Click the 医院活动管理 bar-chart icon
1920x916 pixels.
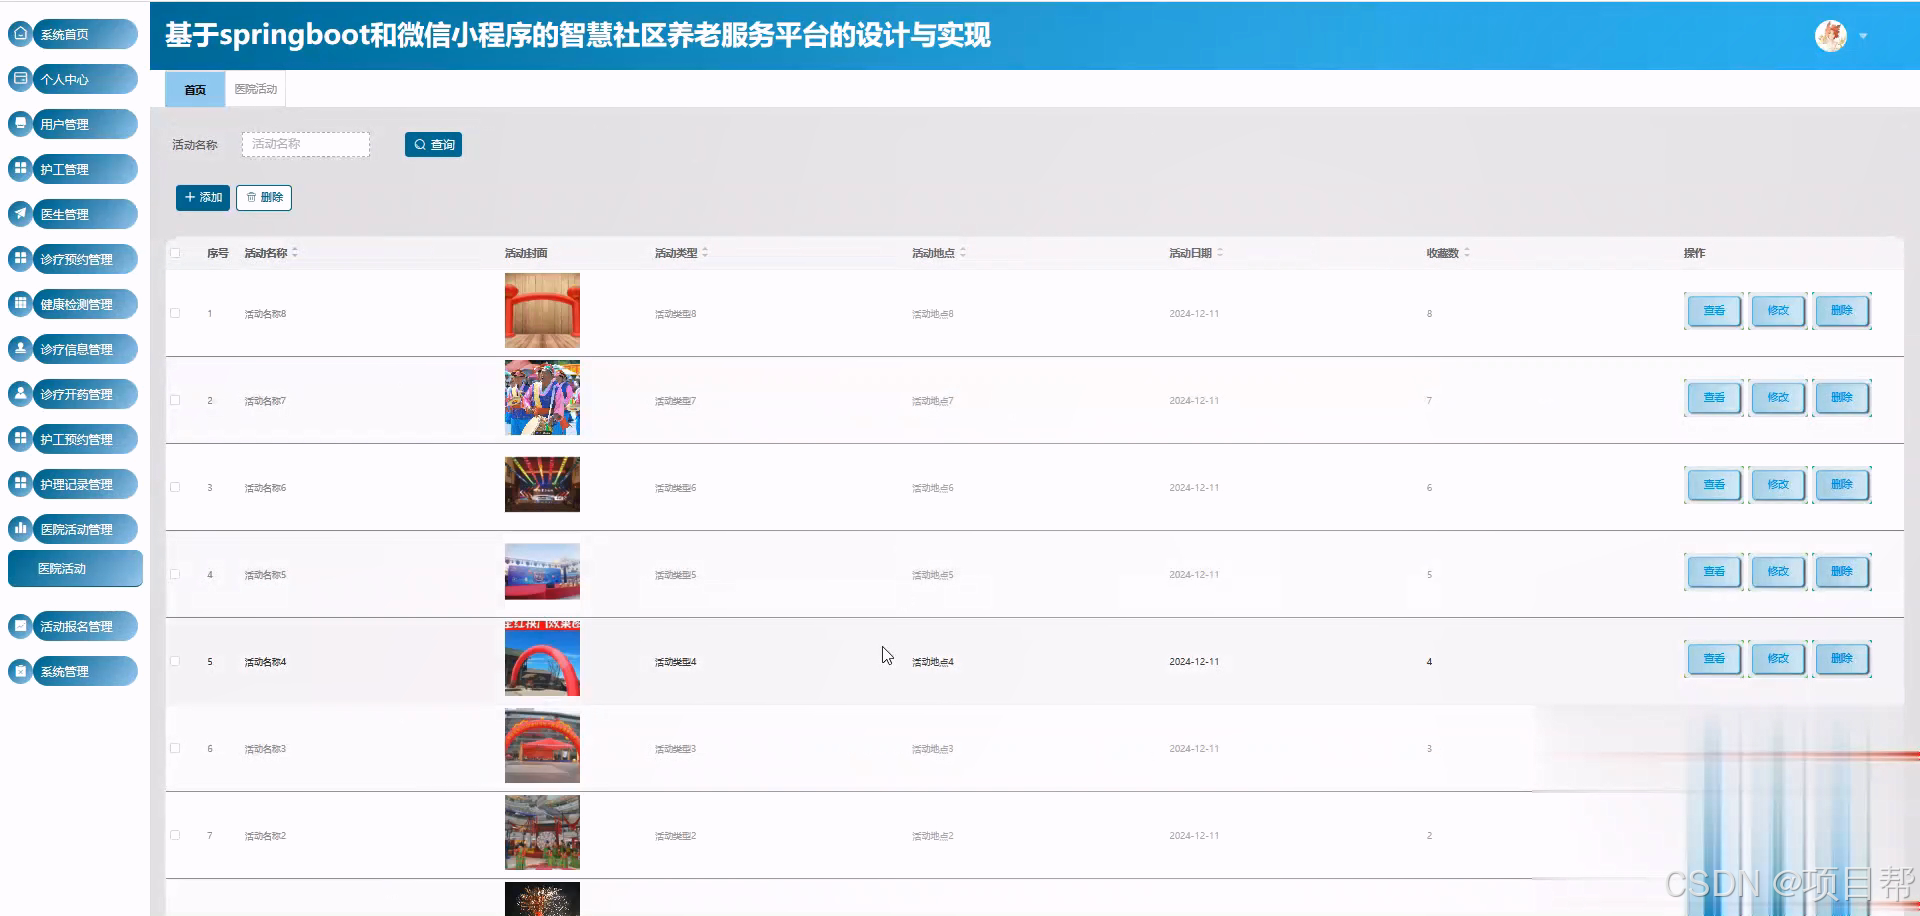(20, 528)
